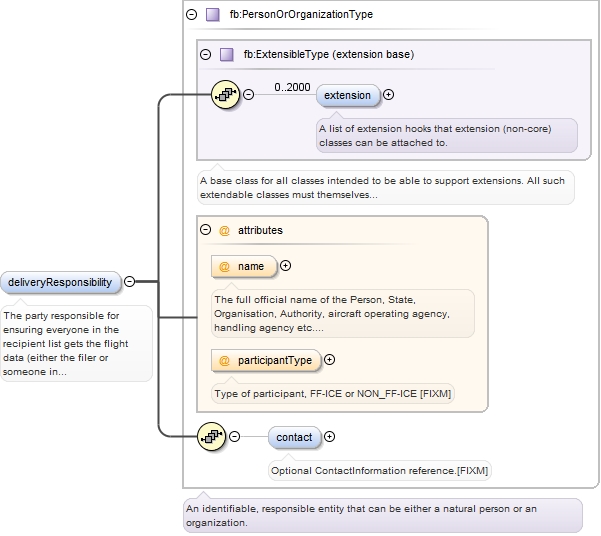Click the @ symbol inside participantType attribute
Image resolution: width=601 pixels, height=536 pixels.
tap(224, 360)
